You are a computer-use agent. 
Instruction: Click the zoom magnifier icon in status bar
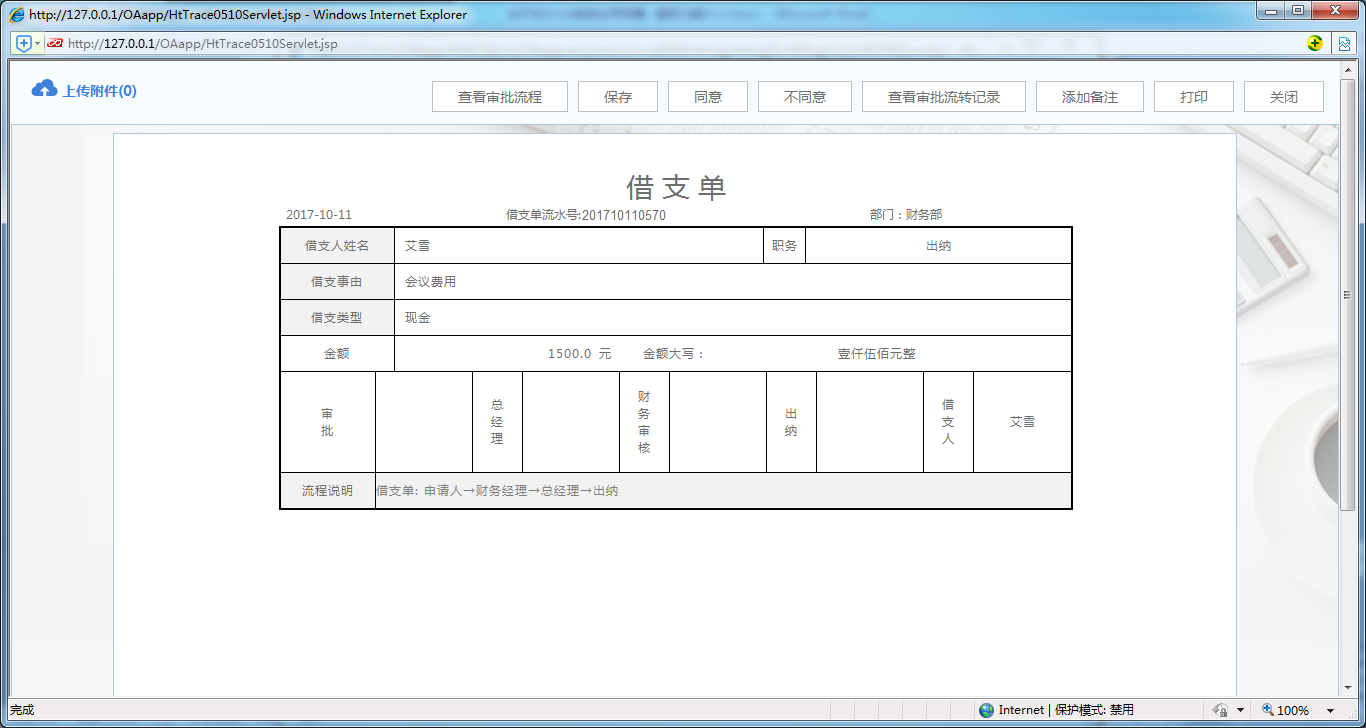pos(1266,709)
